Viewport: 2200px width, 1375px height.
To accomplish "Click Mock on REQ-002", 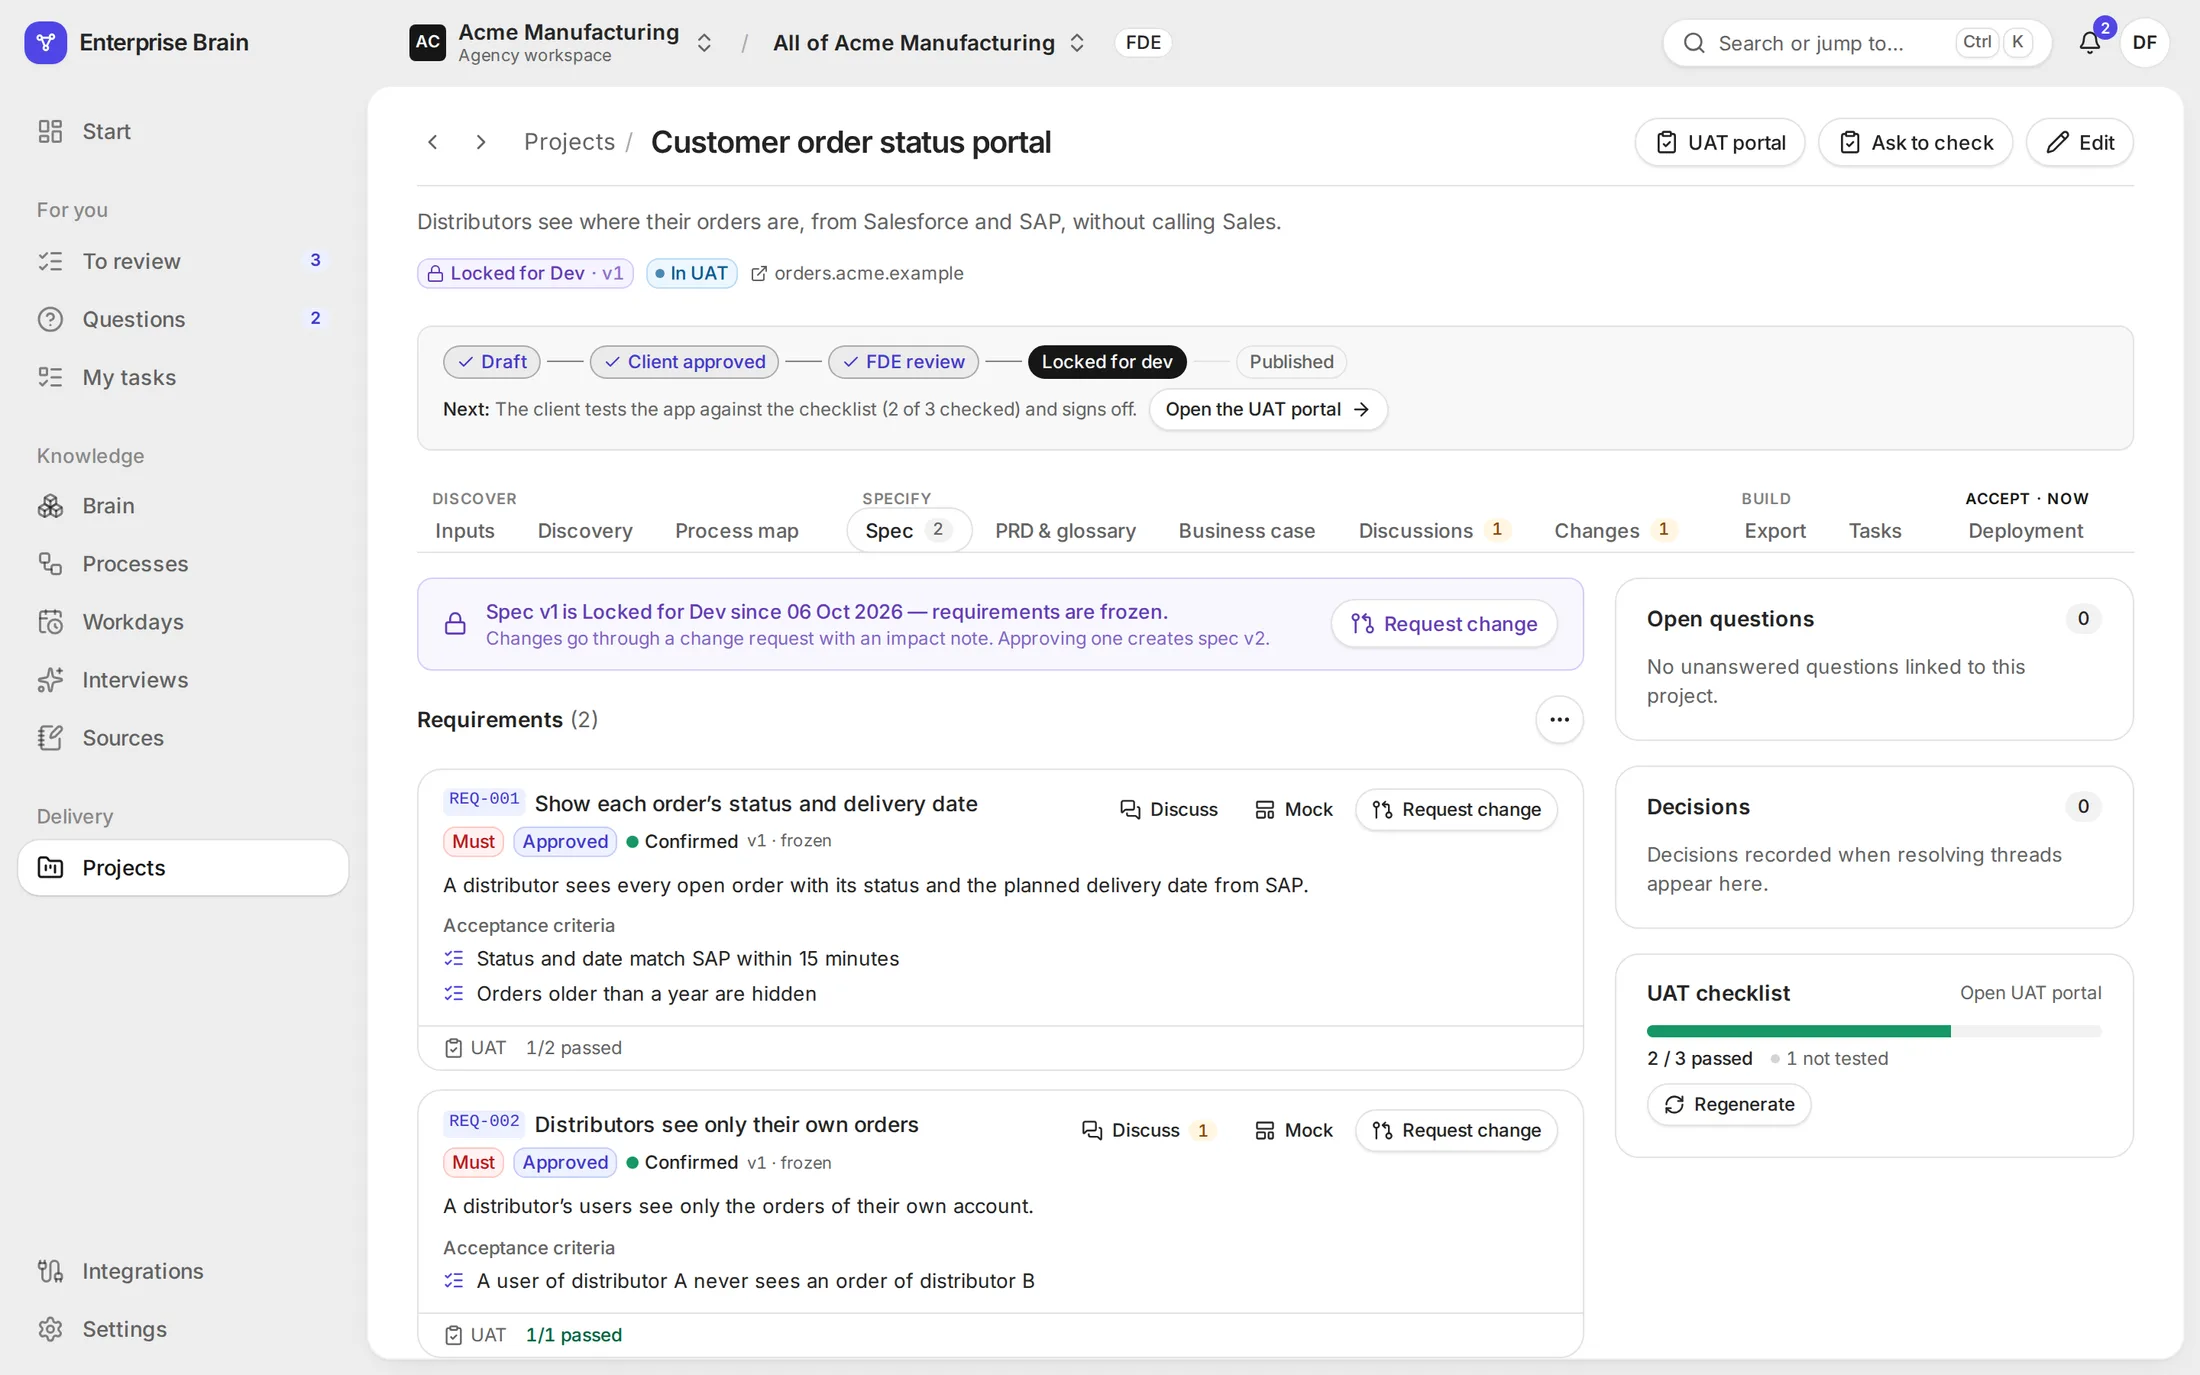I will pyautogui.click(x=1293, y=1131).
